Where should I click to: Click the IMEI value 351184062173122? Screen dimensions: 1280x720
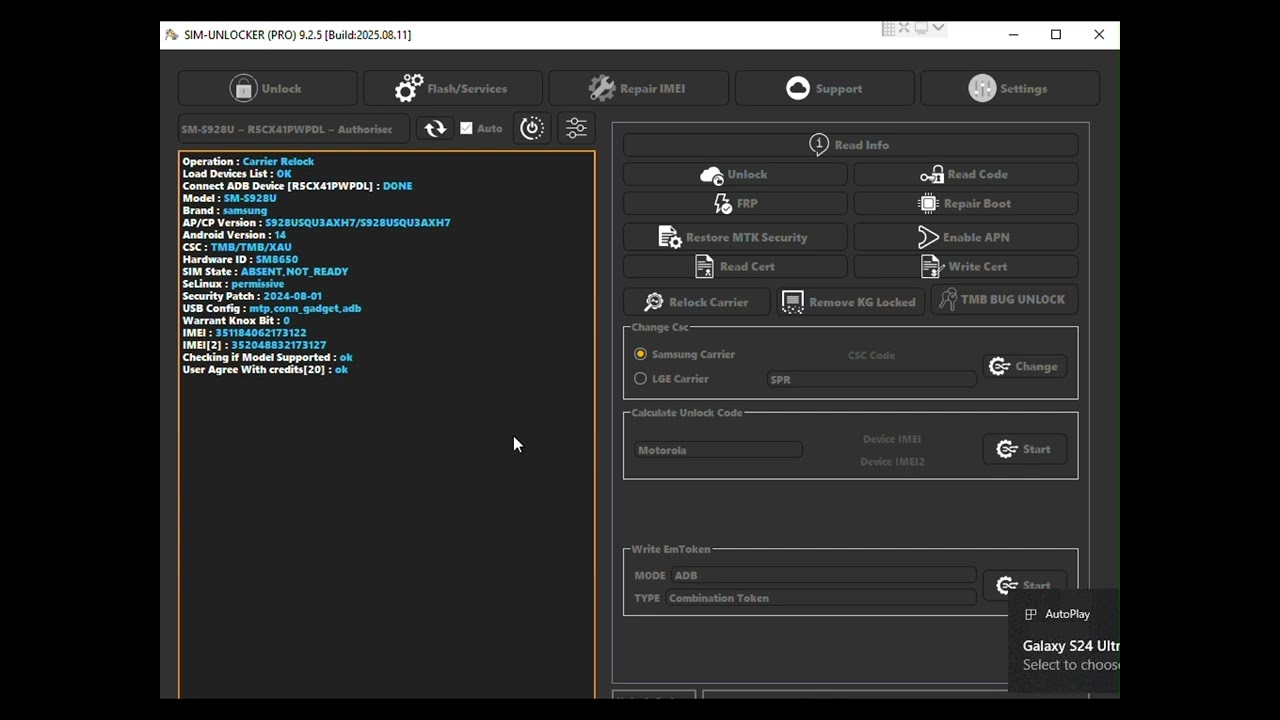[x=261, y=333]
